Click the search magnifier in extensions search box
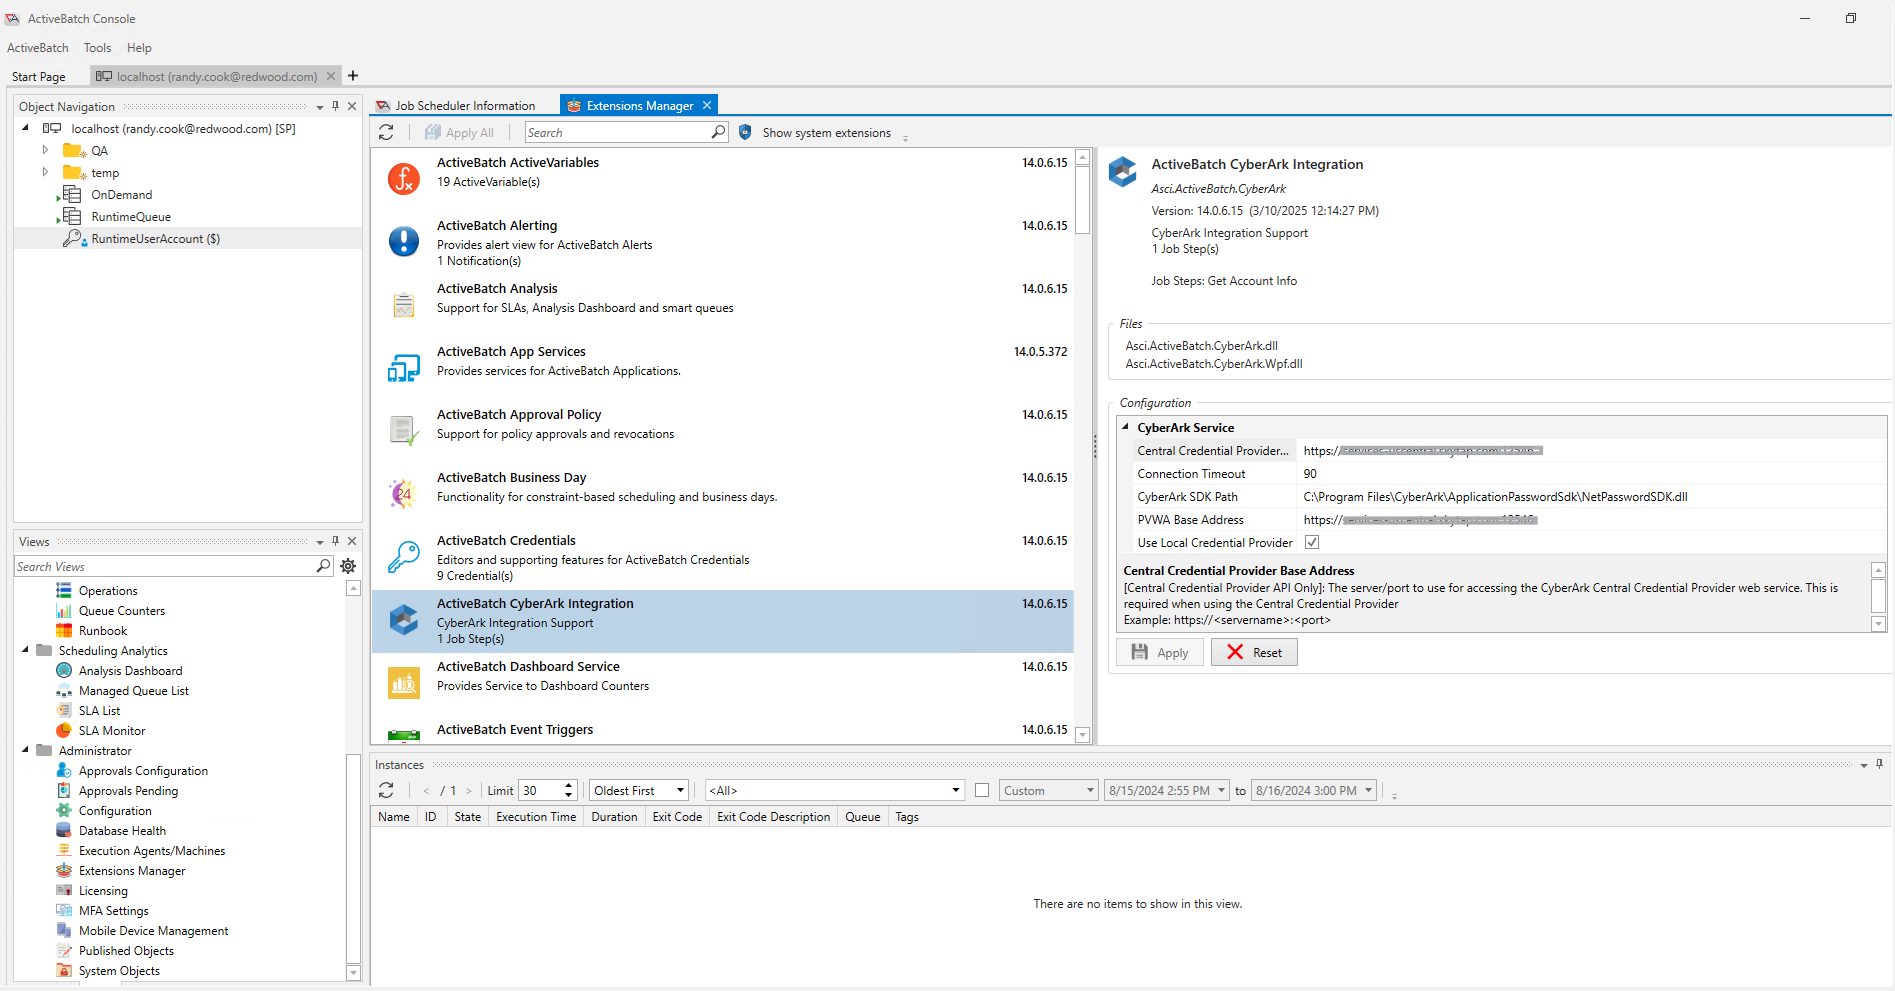The width and height of the screenshot is (1895, 991). click(x=718, y=132)
